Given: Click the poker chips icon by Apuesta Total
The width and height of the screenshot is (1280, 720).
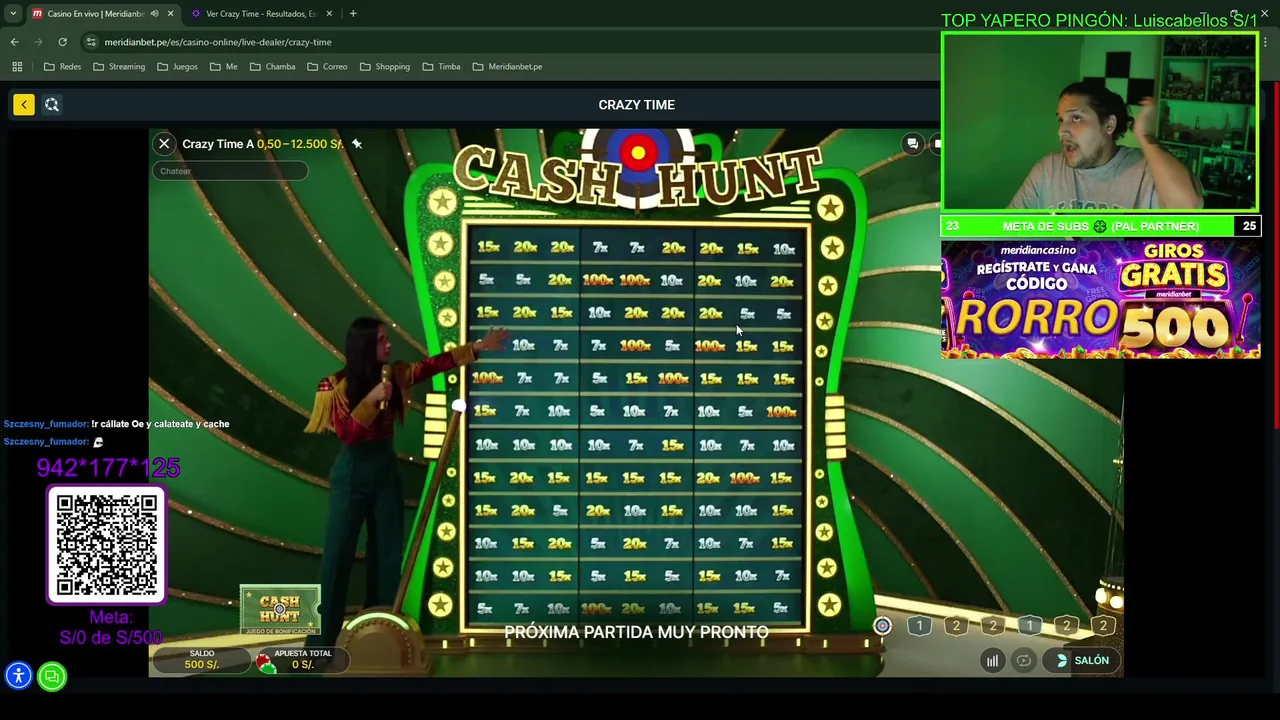Looking at the screenshot, I should 265,661.
